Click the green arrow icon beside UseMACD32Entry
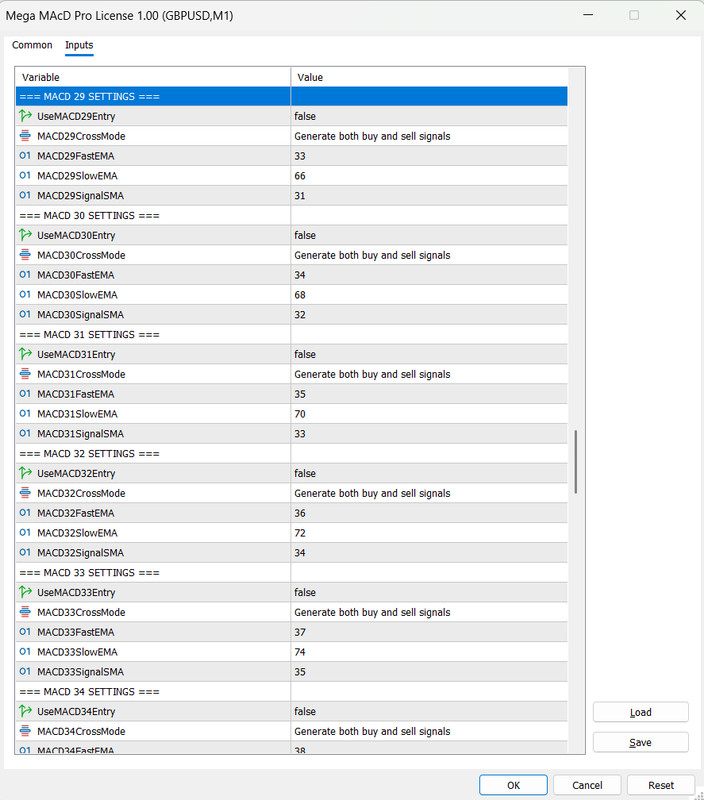The width and height of the screenshot is (704, 800). point(25,473)
